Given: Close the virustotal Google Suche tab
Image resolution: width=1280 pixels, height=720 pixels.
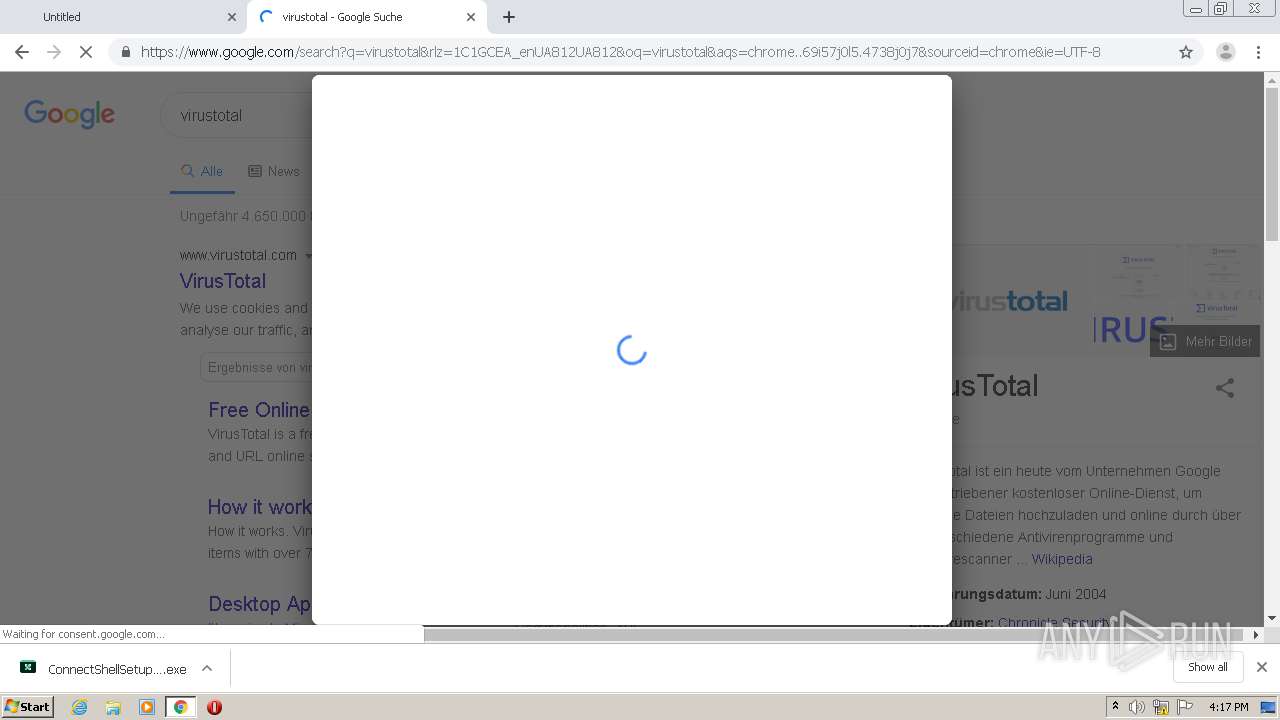Looking at the screenshot, I should [x=471, y=17].
